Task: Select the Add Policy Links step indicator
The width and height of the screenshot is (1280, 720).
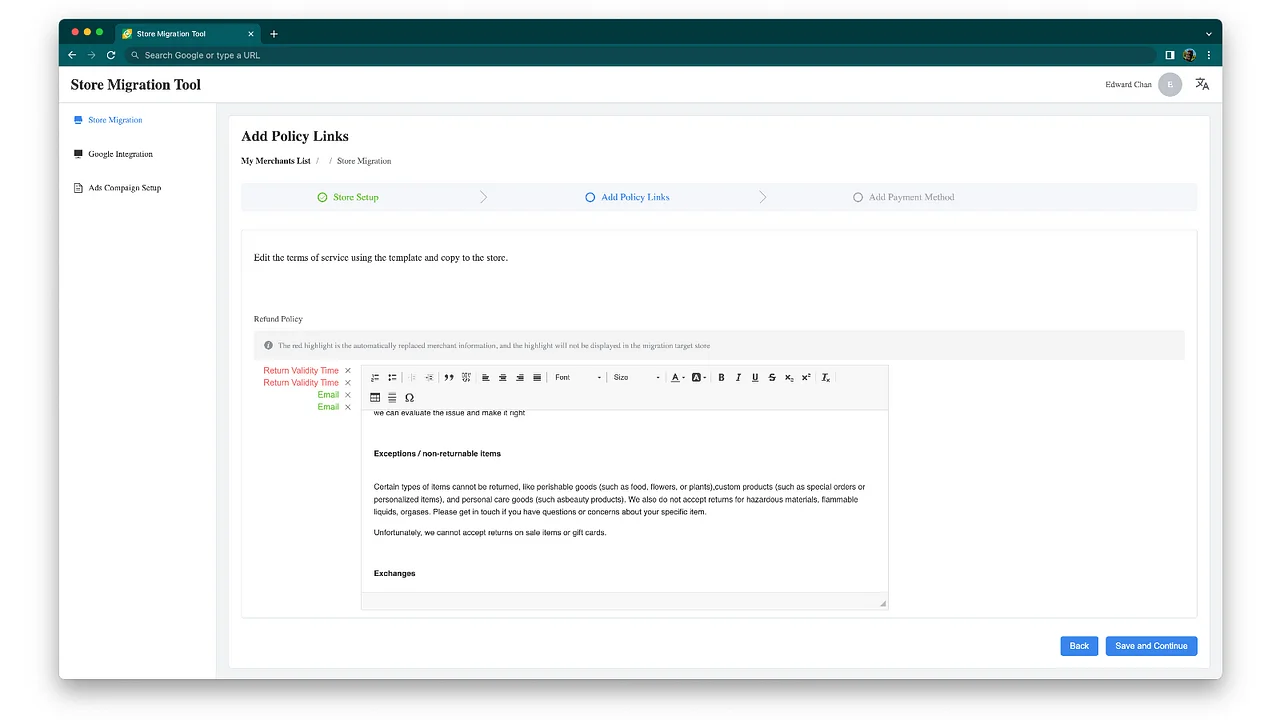Action: (x=627, y=197)
